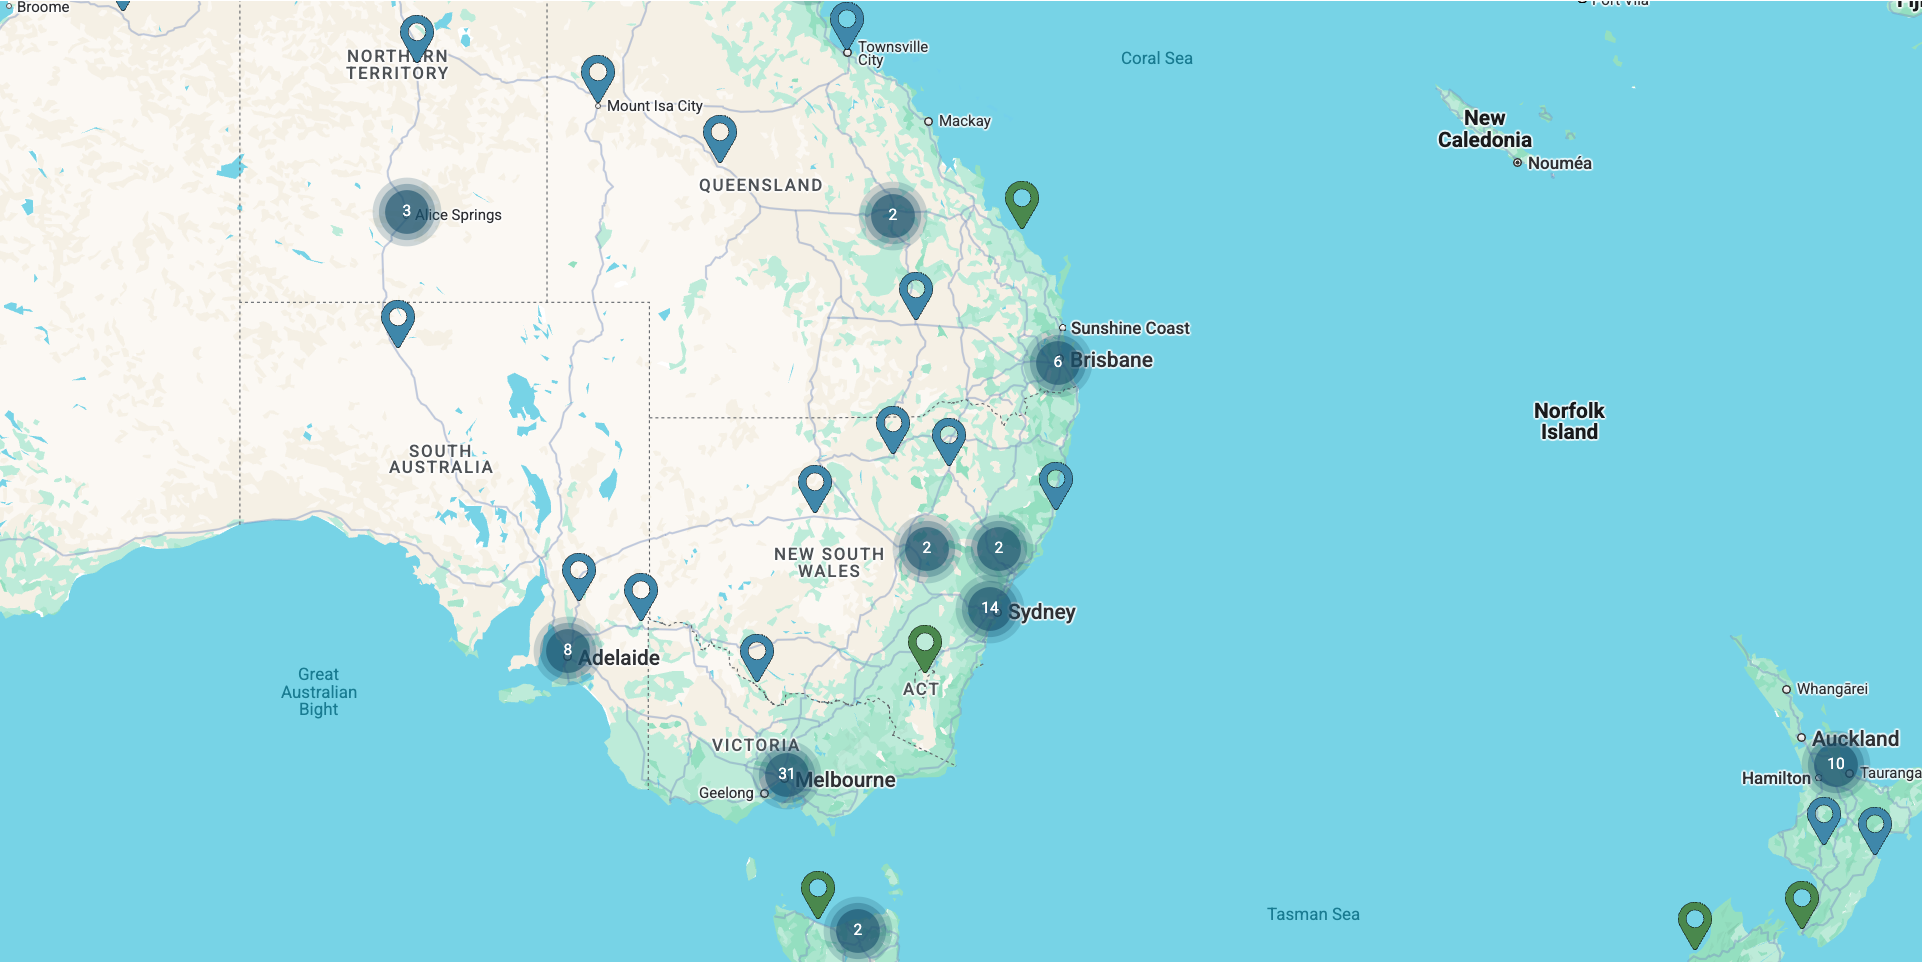This screenshot has width=1922, height=962.
Task: Click blue pin on the NSW-Victoria border
Action: [756, 655]
